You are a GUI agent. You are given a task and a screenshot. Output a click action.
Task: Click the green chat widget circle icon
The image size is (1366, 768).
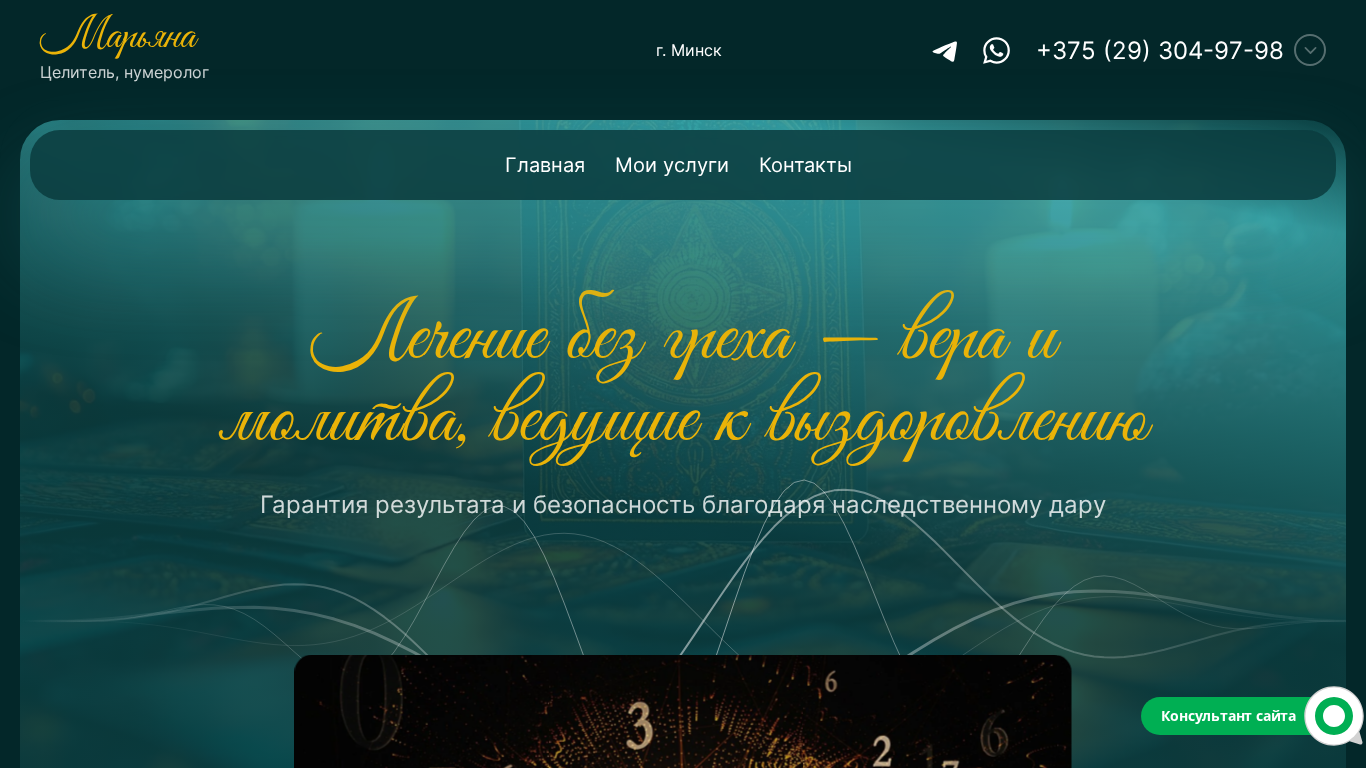pos(1334,716)
